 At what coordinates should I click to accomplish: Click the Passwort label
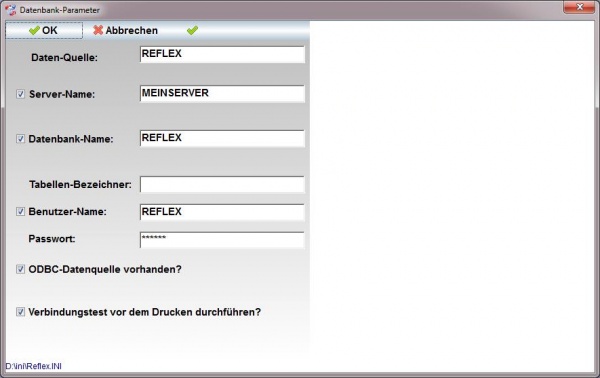click(x=52, y=239)
